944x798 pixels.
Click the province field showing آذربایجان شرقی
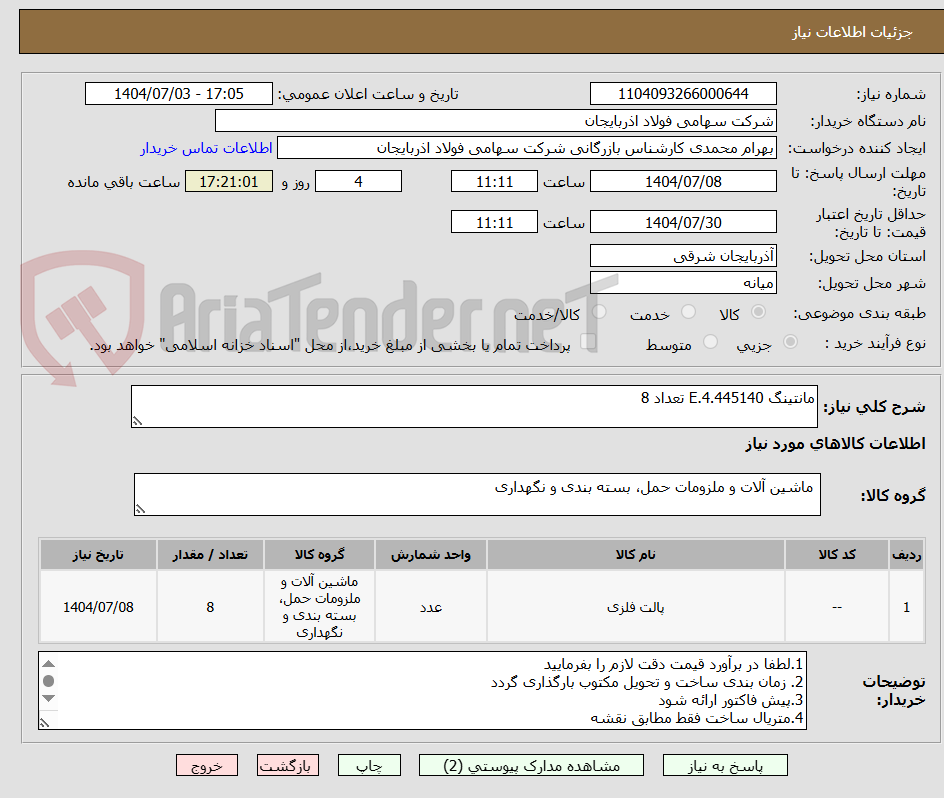pyautogui.click(x=683, y=255)
